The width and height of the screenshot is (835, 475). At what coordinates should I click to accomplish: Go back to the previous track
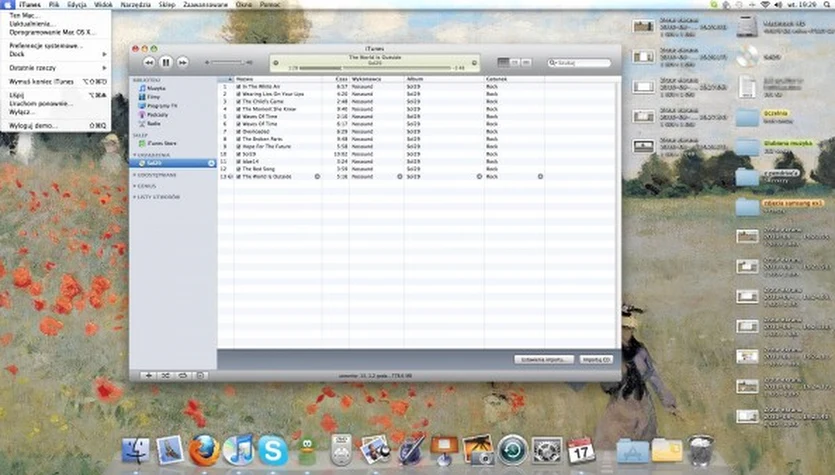[149, 62]
